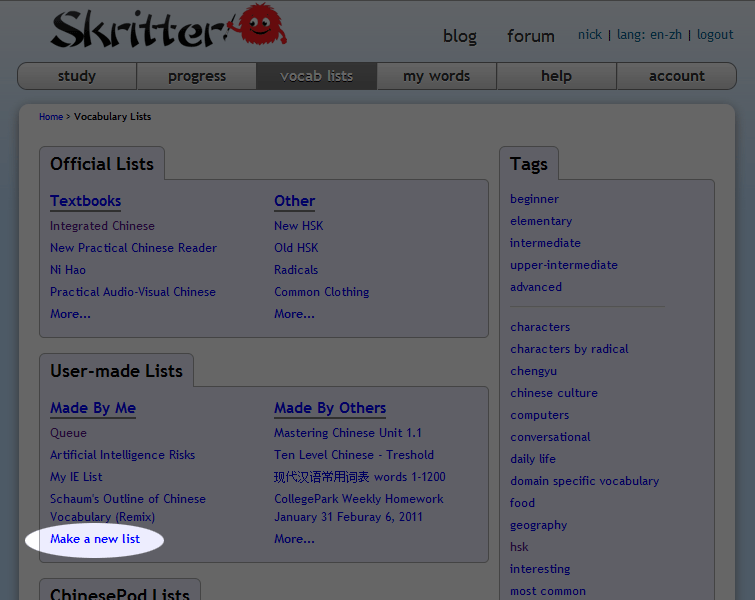Screen dimensions: 755x600
Task: Open the study tab
Action: click(77, 76)
